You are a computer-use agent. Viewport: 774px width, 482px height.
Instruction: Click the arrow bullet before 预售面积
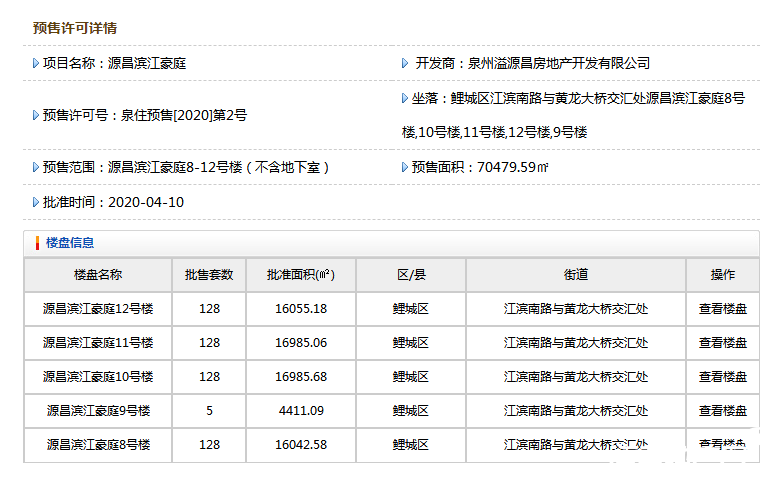pos(405,168)
